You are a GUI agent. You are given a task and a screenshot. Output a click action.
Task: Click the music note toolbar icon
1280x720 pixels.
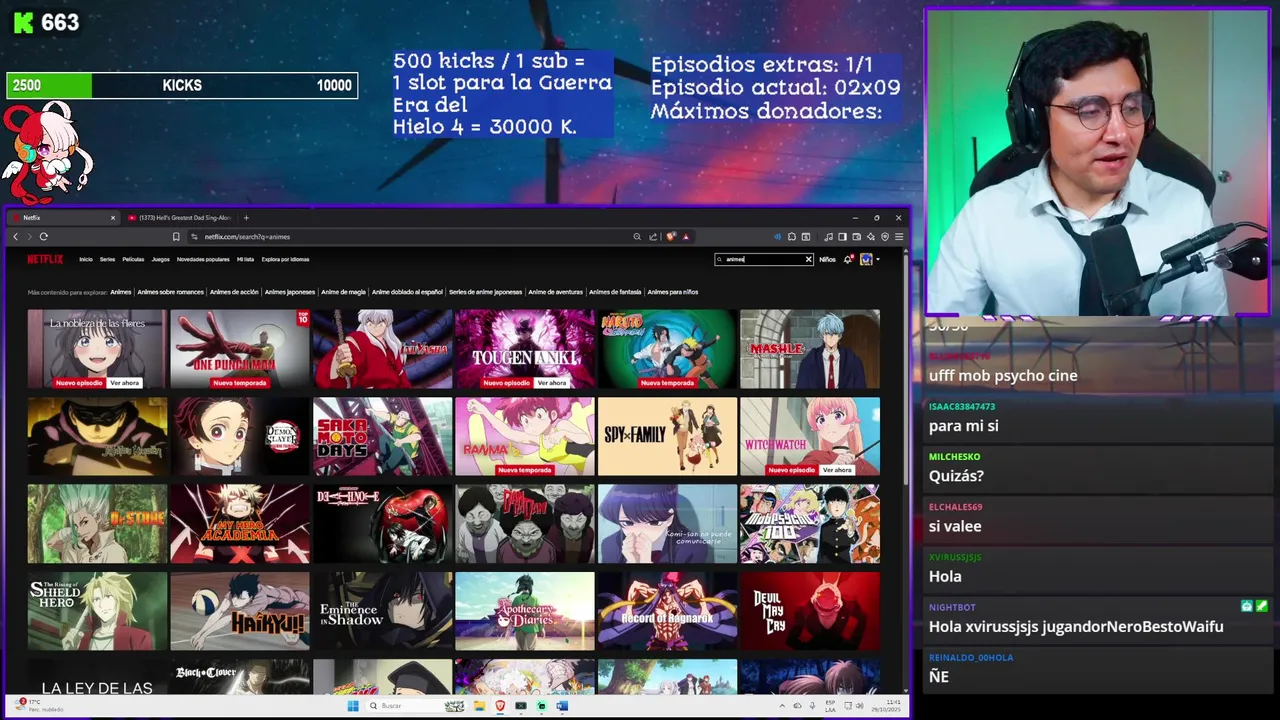click(x=828, y=237)
